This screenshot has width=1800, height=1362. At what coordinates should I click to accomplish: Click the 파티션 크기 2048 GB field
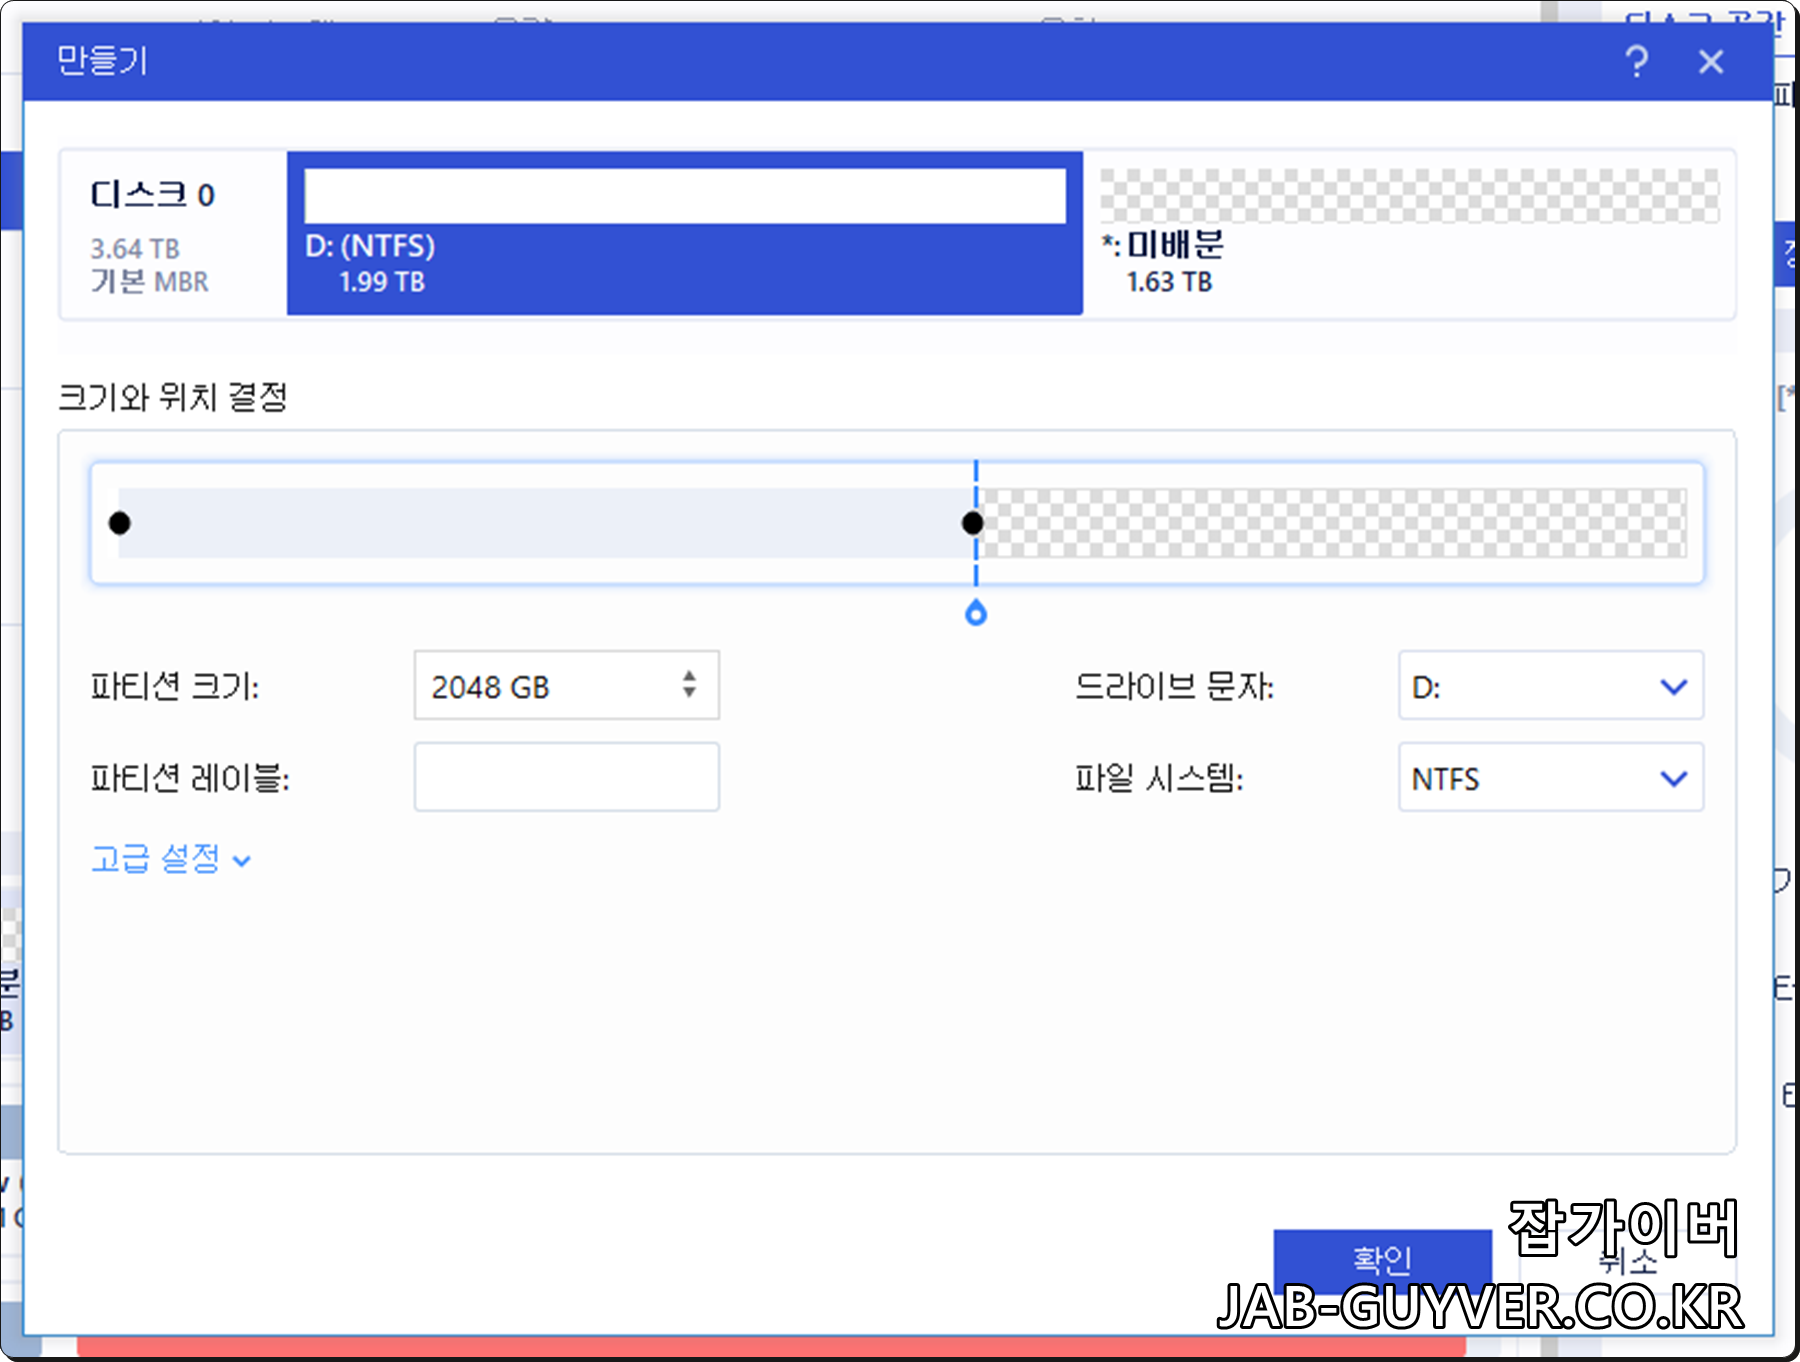tap(567, 686)
